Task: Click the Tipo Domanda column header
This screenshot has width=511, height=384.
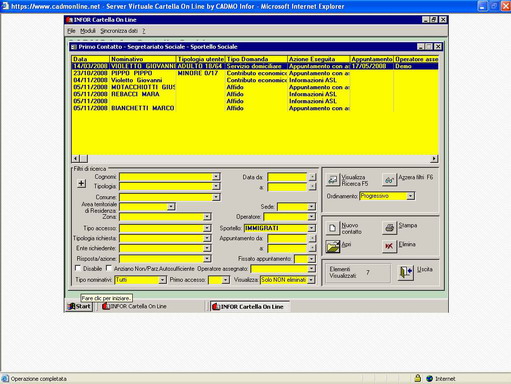Action: (256, 59)
